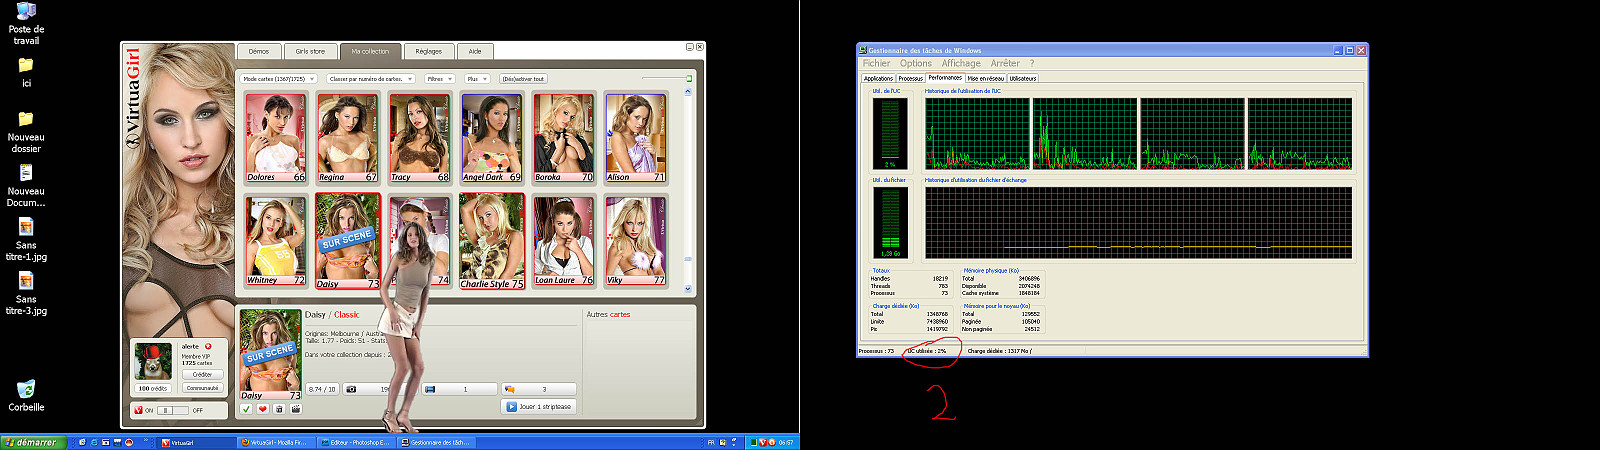Image resolution: width=1600 pixels, height=450 pixels.
Task: Select the Boroka 70 card
Action: point(563,138)
